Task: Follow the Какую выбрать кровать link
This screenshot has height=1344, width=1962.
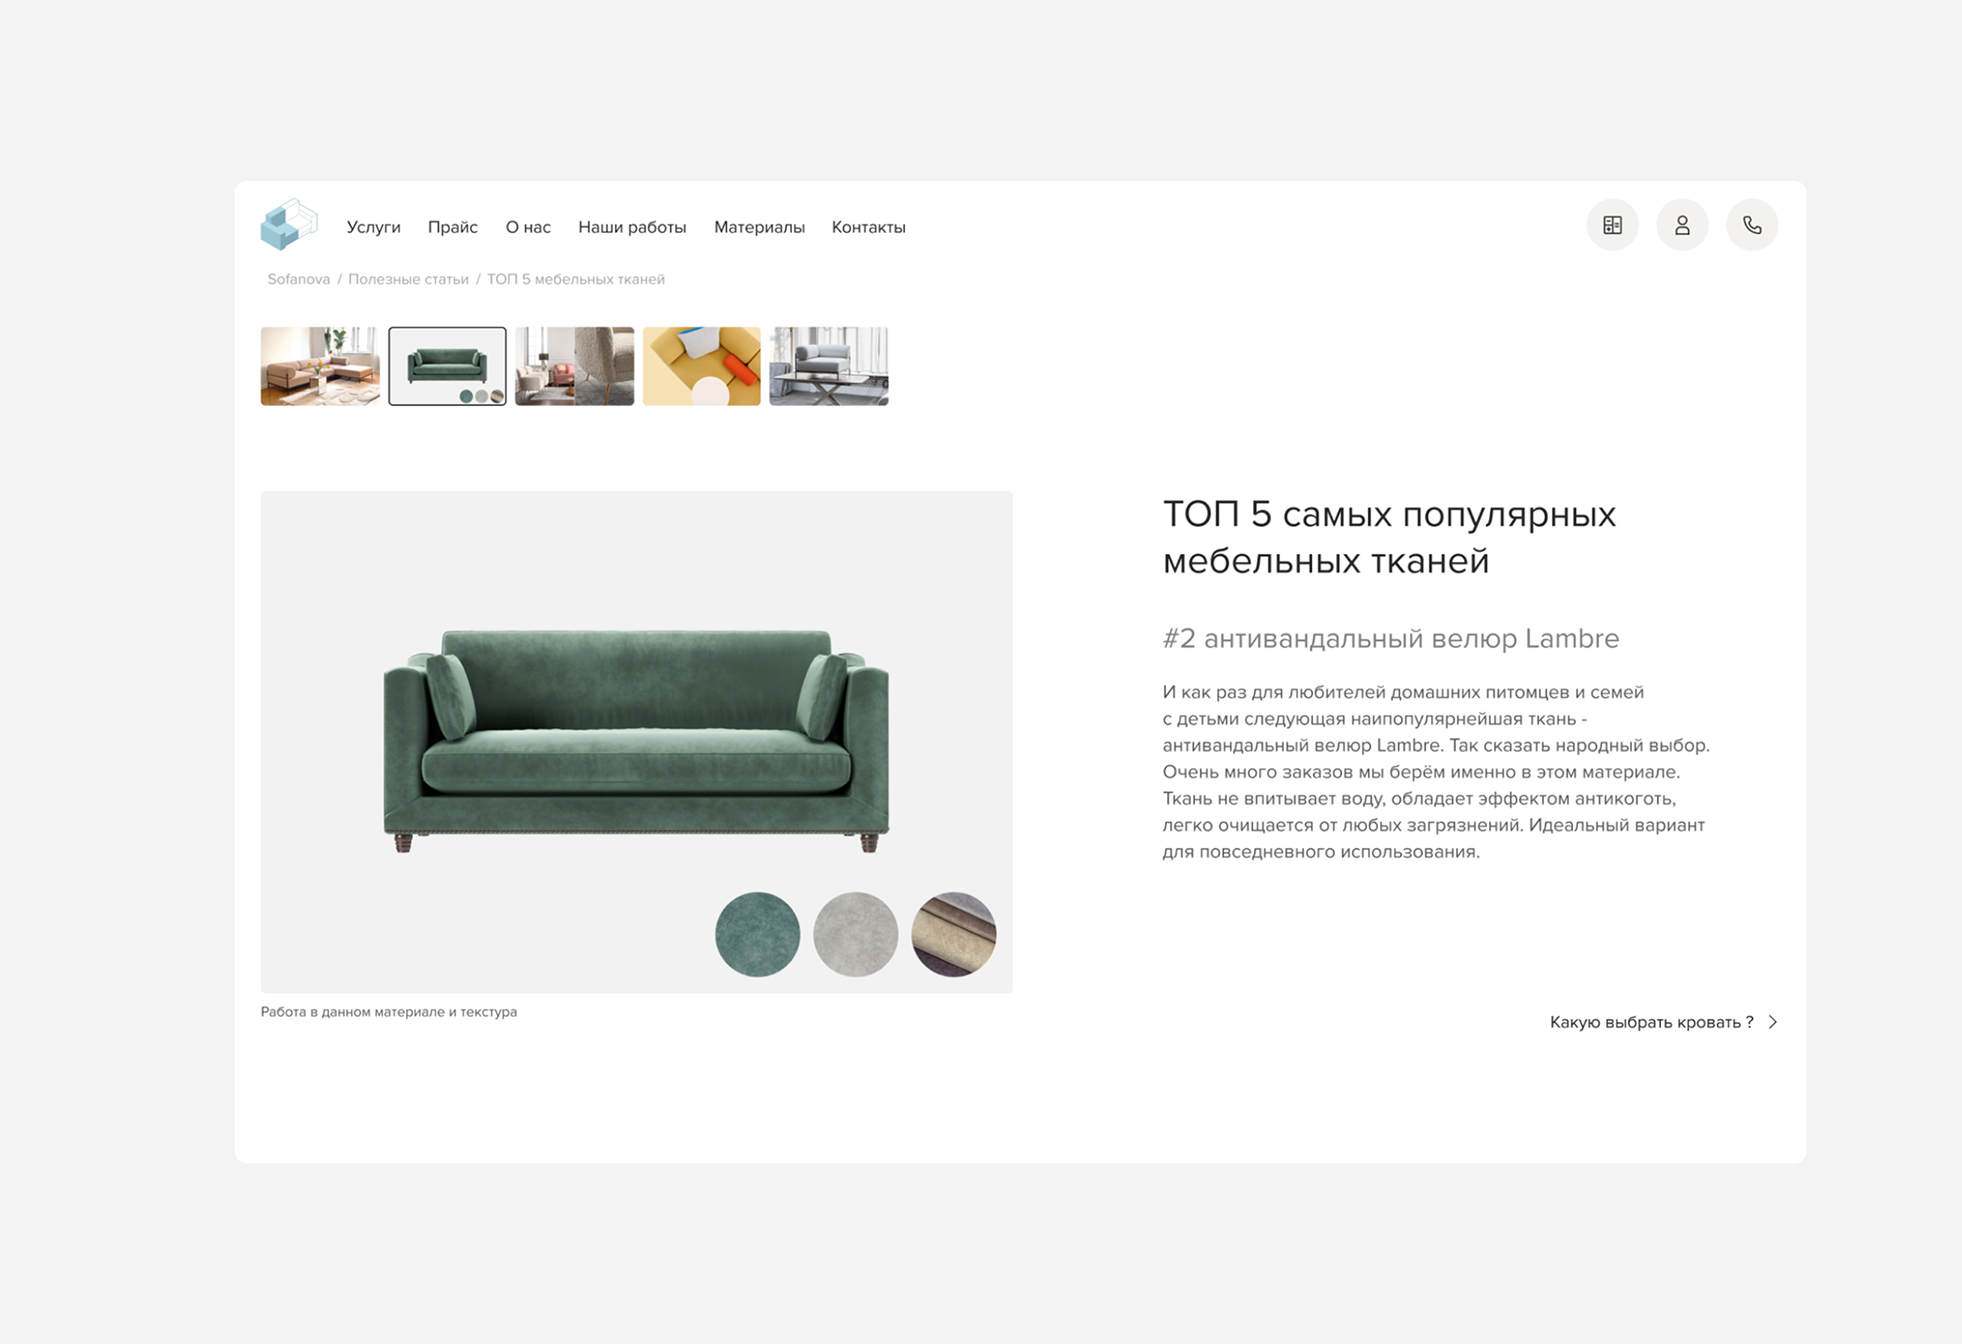Action: [x=1651, y=1022]
